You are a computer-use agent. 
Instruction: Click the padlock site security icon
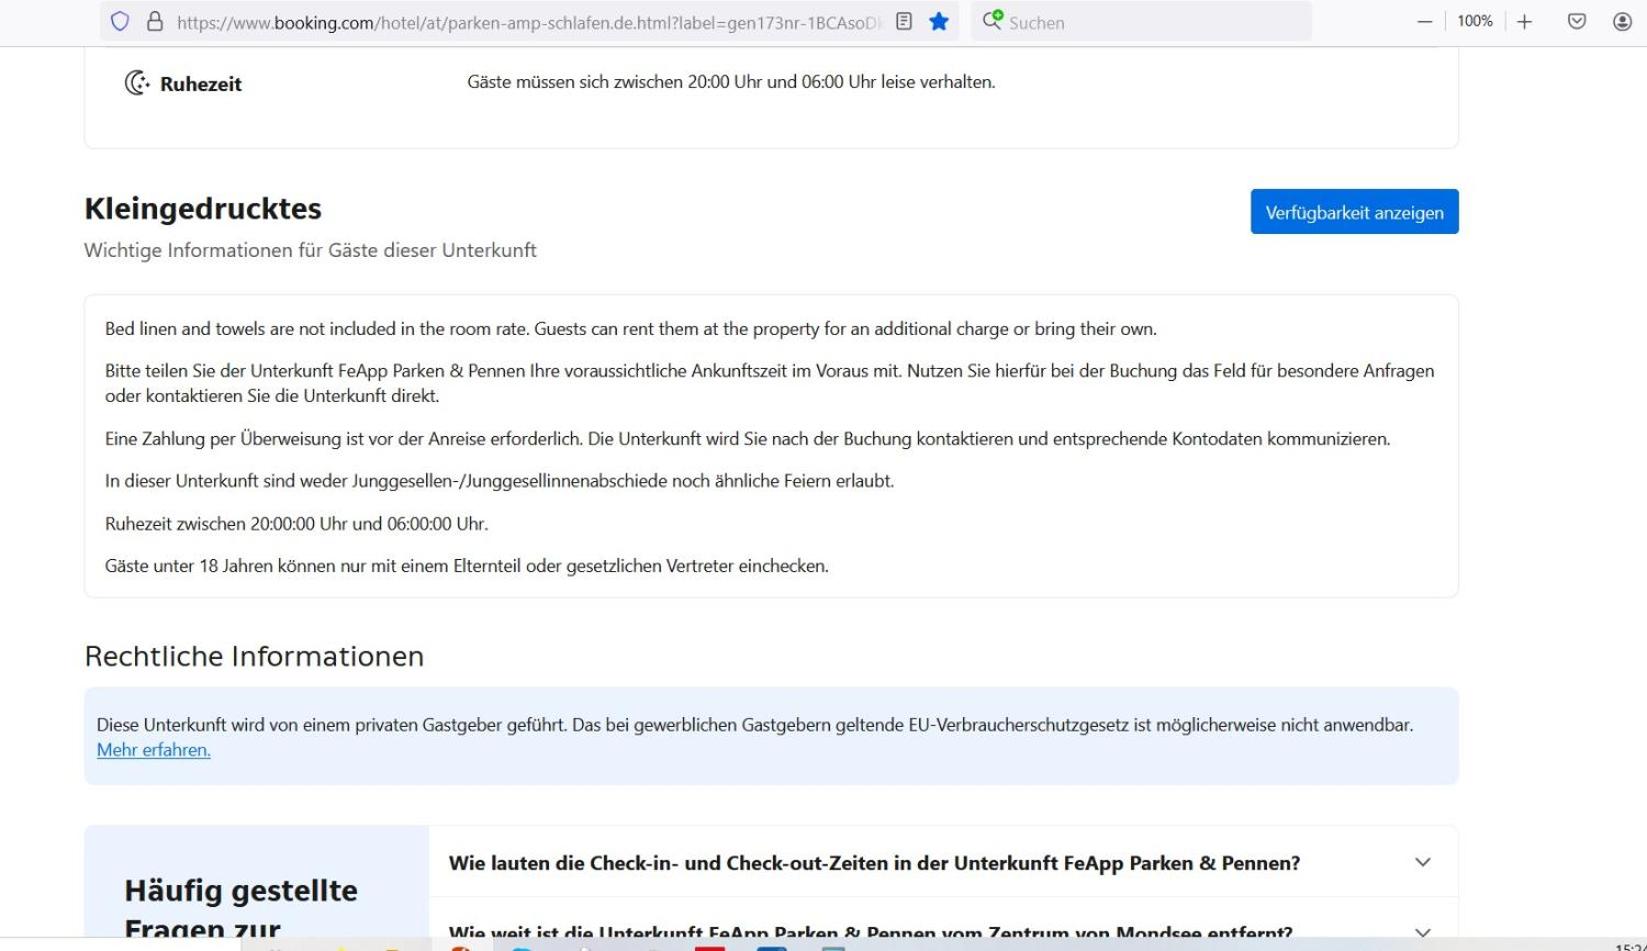155,21
